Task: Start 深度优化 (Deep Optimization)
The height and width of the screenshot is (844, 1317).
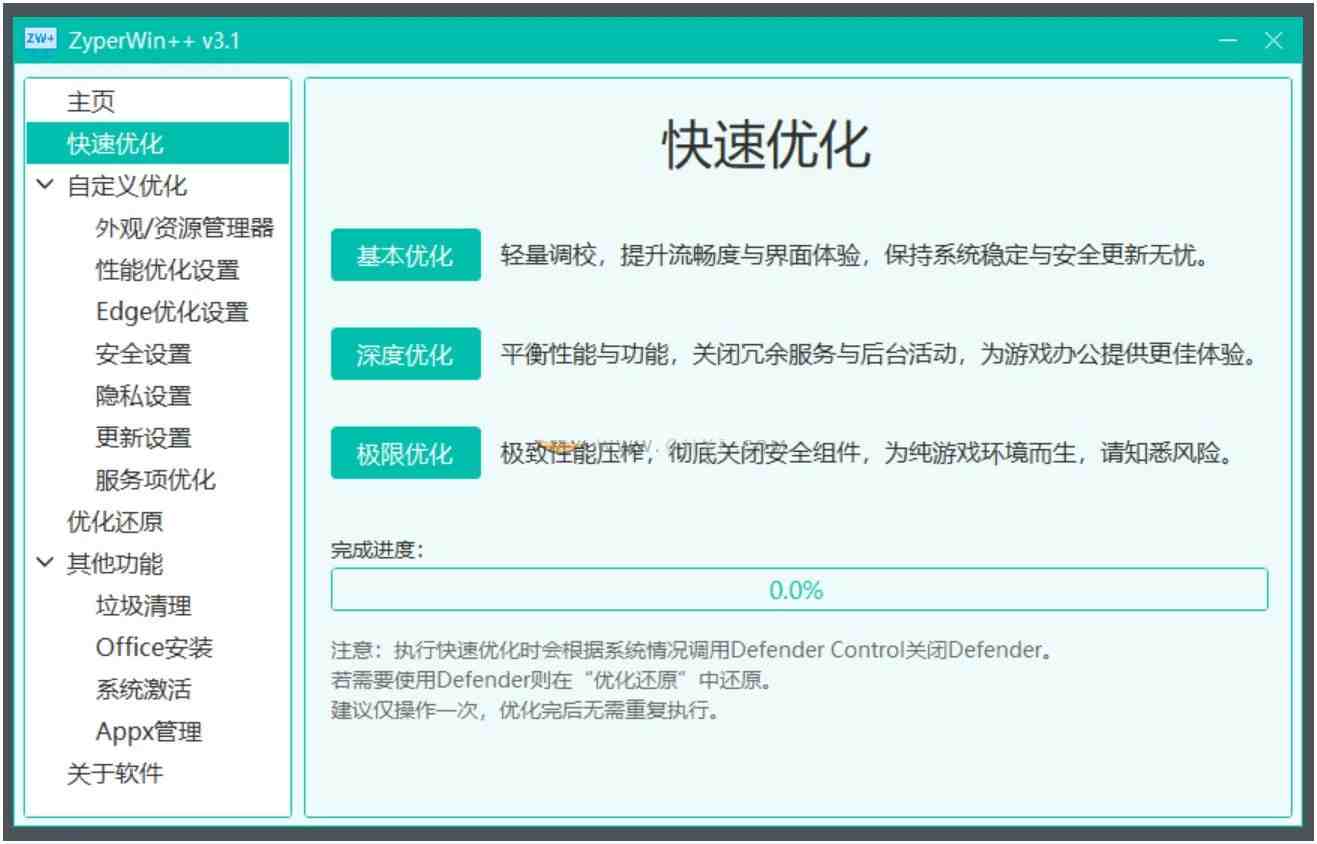Action: [405, 354]
